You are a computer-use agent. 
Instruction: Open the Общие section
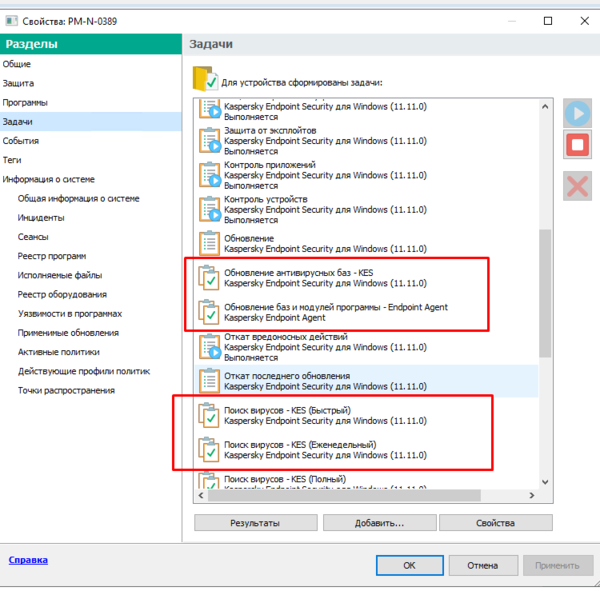[91, 64]
